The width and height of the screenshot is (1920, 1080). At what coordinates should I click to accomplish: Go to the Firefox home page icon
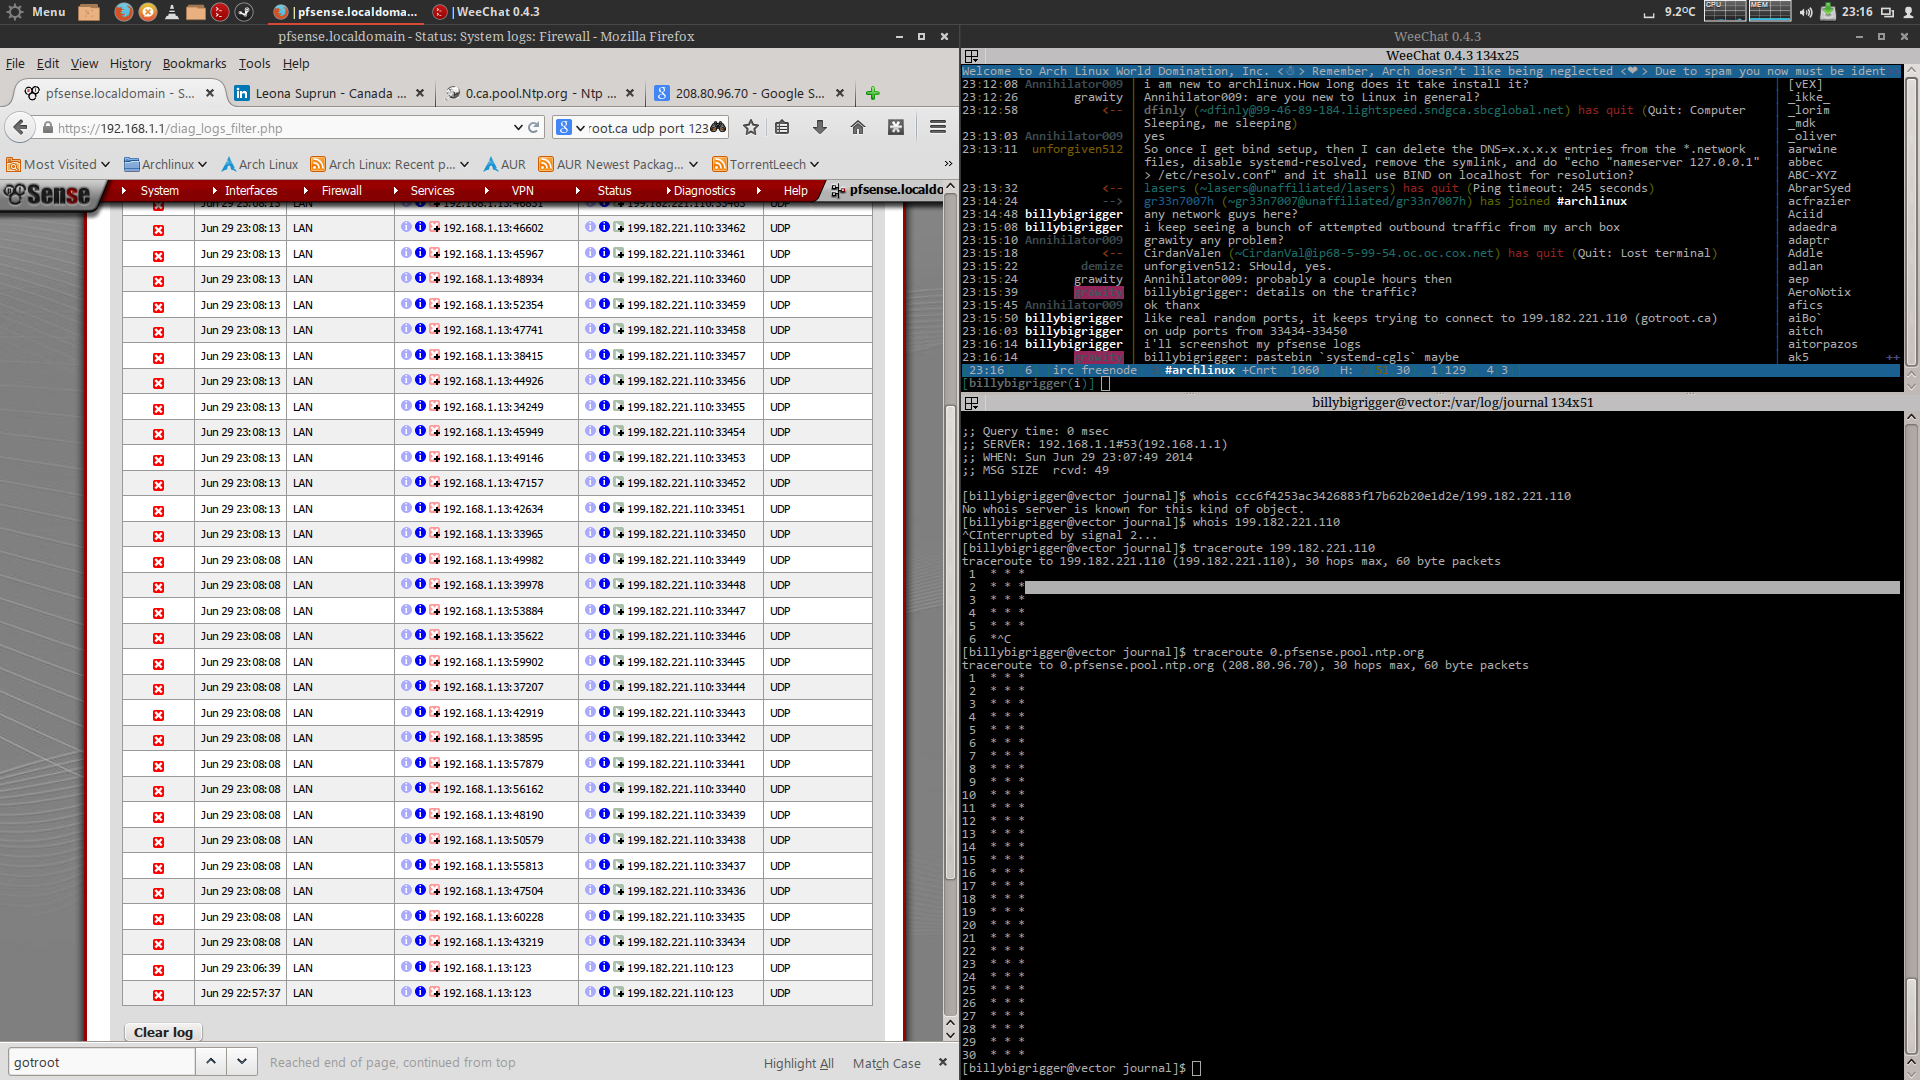(x=858, y=127)
